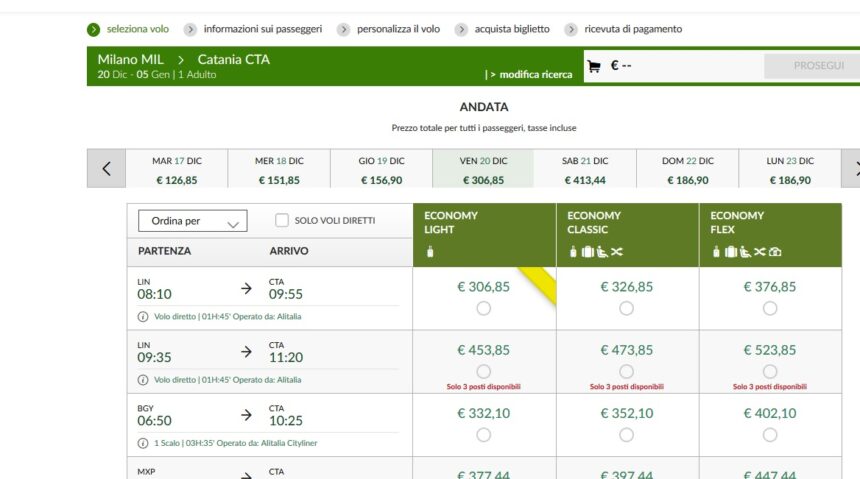Viewport: 860px width, 479px height.
Task: Select Economy Classic €473,85 fare radio
Action: click(x=627, y=371)
